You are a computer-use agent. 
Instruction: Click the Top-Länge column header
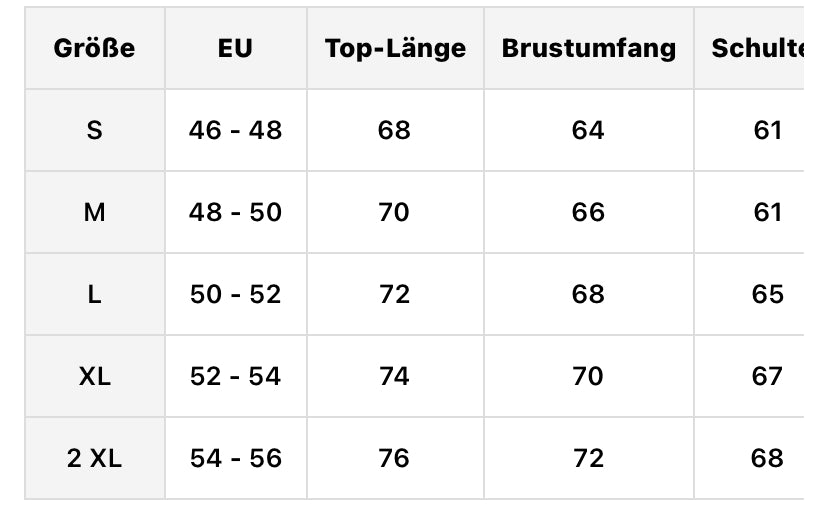point(395,48)
